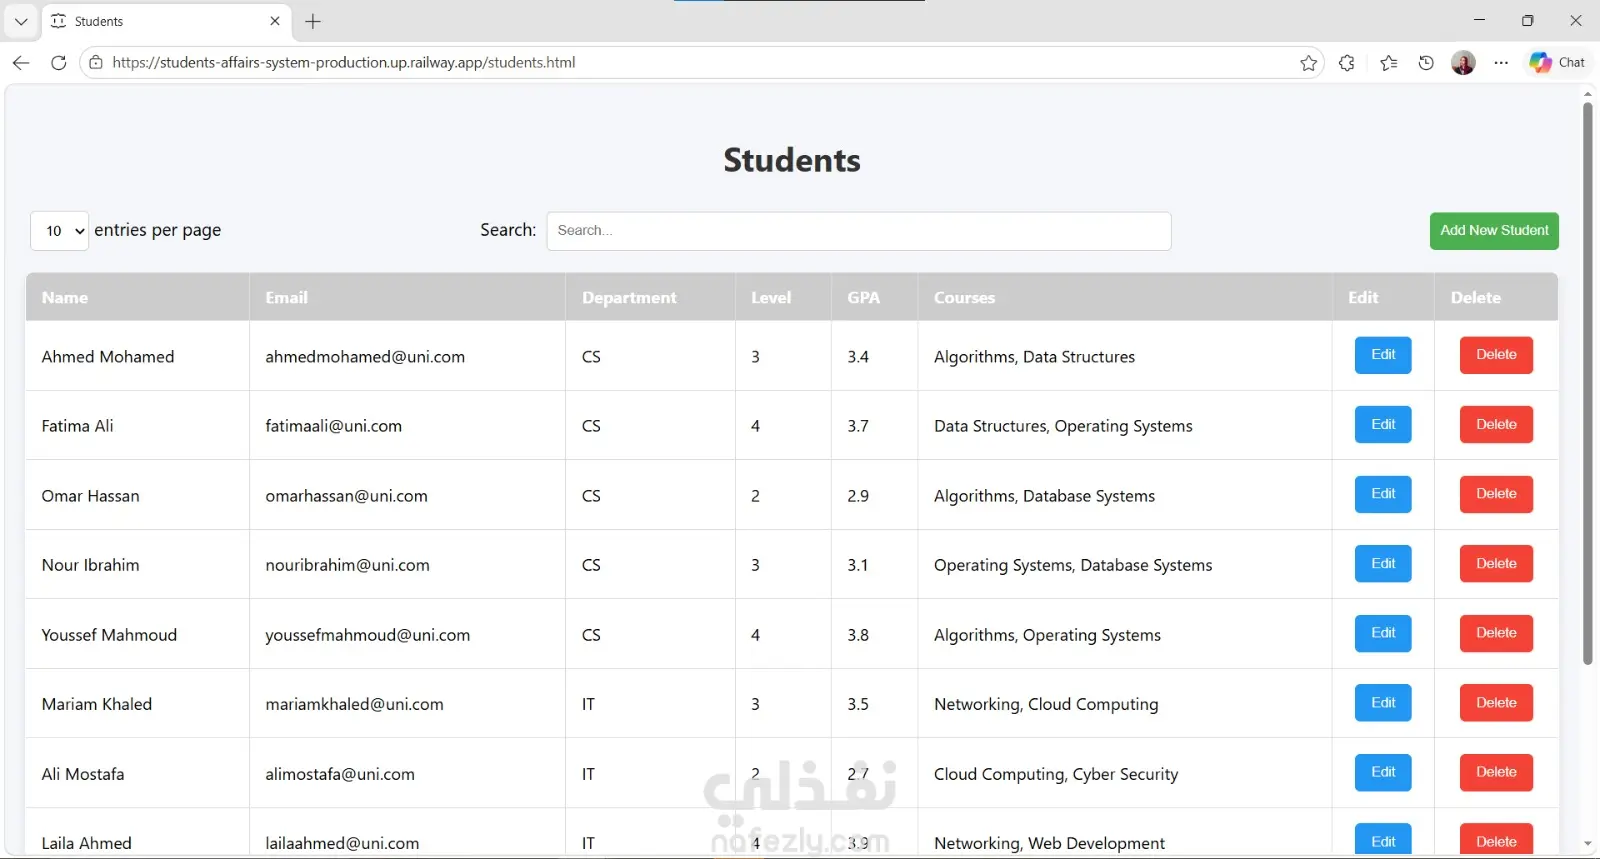Open Settings and more ellipsis menu

[x=1501, y=63]
